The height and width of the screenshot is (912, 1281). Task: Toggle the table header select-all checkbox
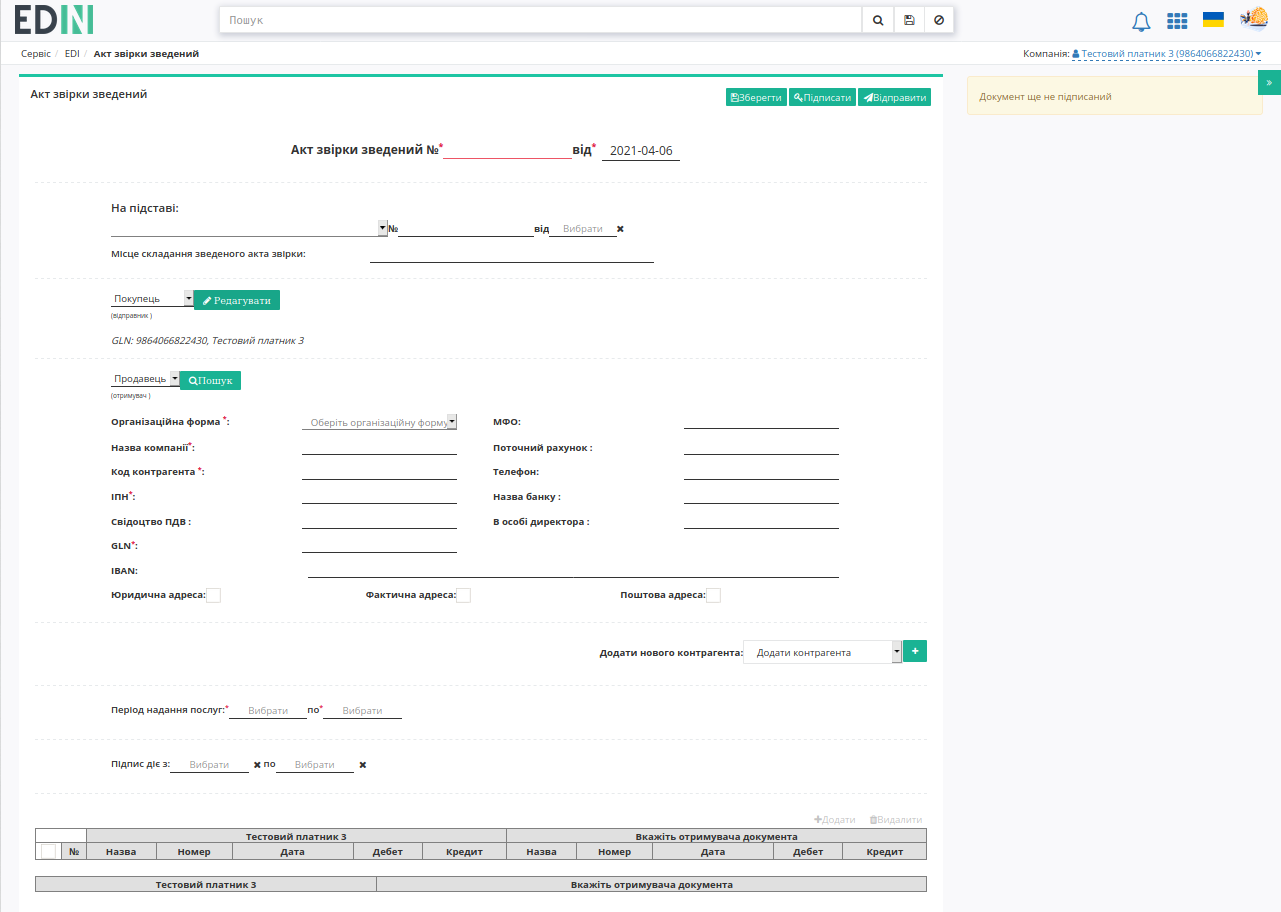(x=48, y=852)
